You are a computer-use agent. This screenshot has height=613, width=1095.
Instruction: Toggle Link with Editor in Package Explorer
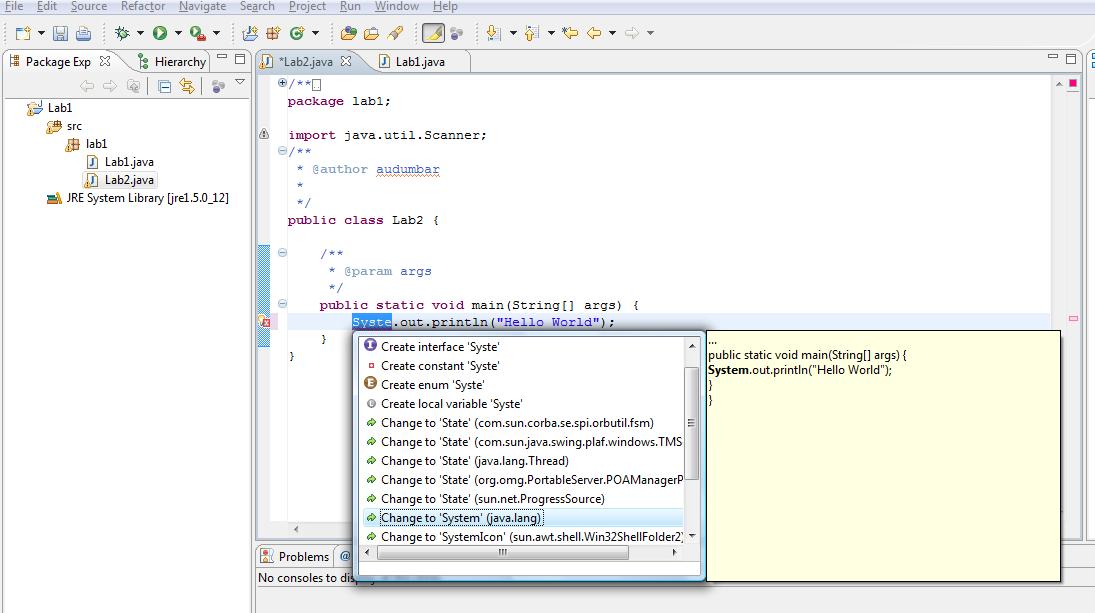coord(187,86)
